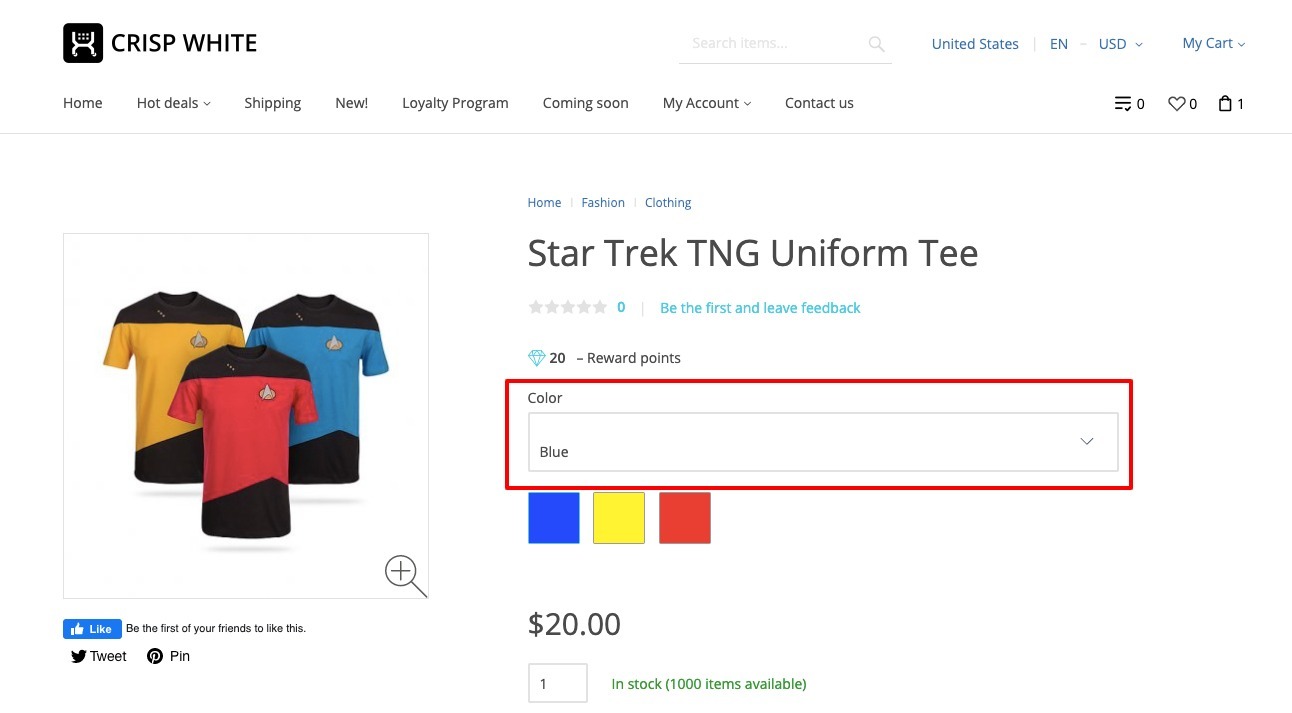Screen dimensions: 1292x713
Task: Click the Crisp White cart logo icon
Action: pos(83,43)
